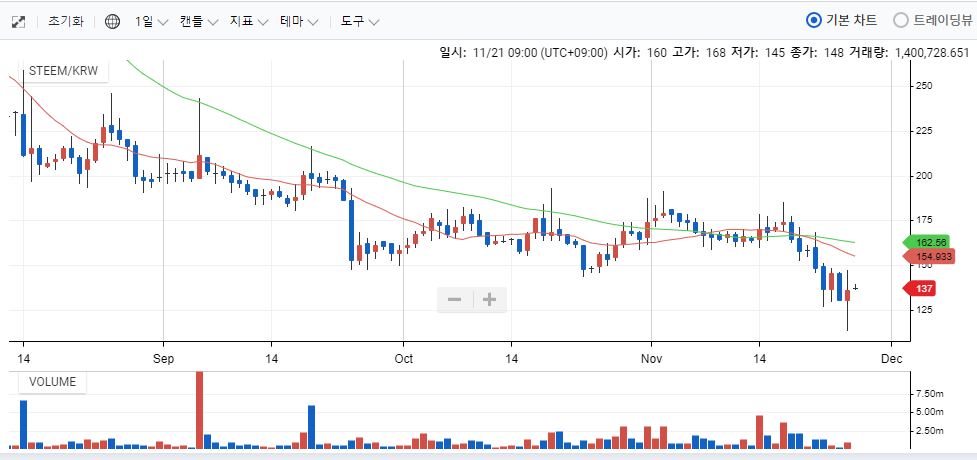The image size is (977, 460).
Task: Zoom out with the minus button
Action: (455, 300)
